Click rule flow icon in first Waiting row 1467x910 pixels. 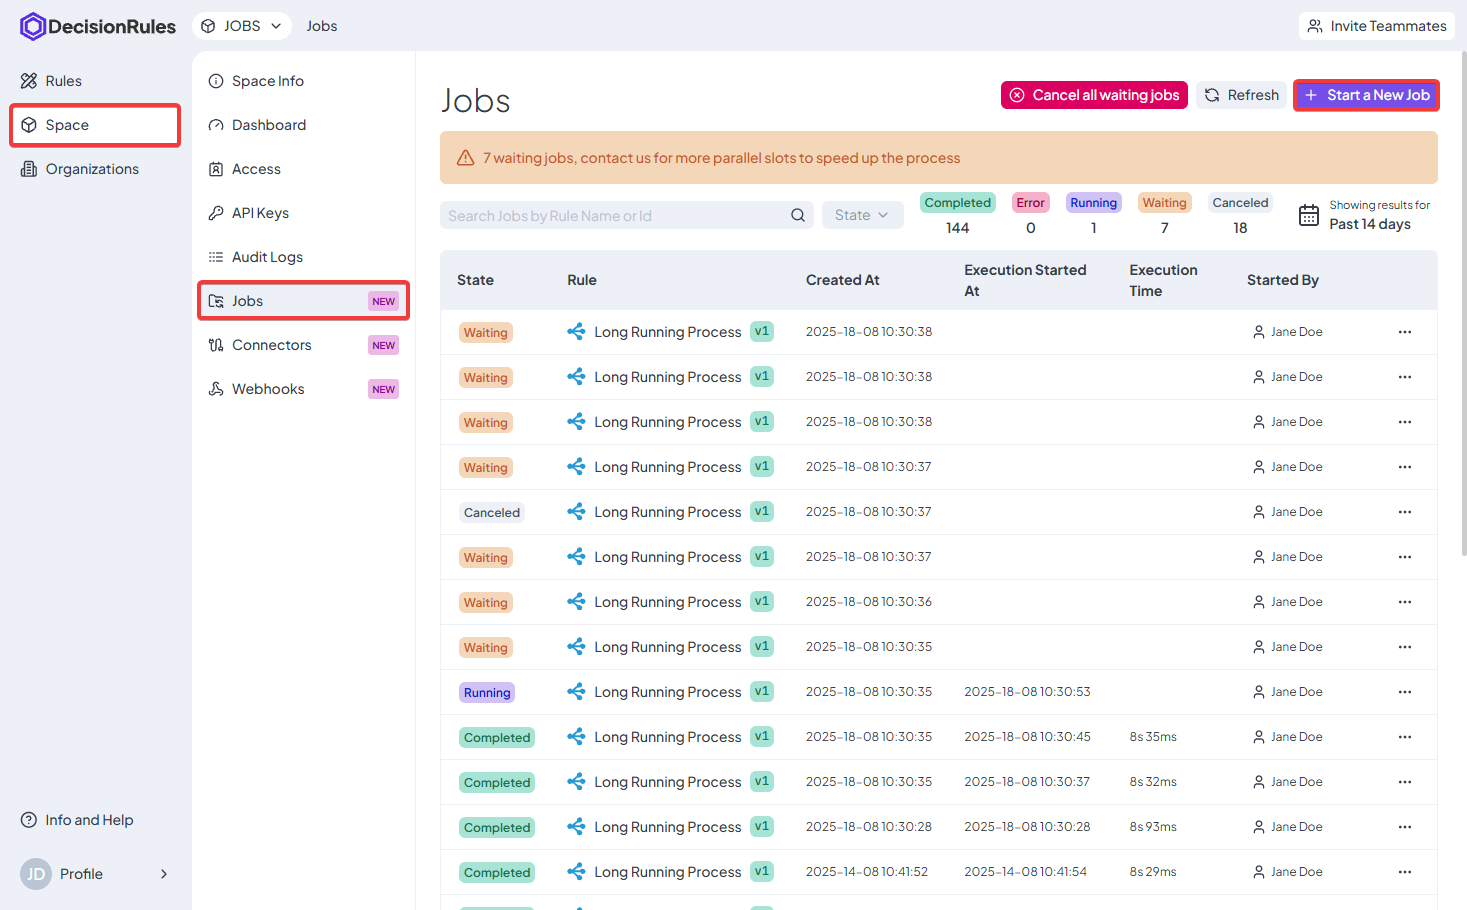click(576, 332)
